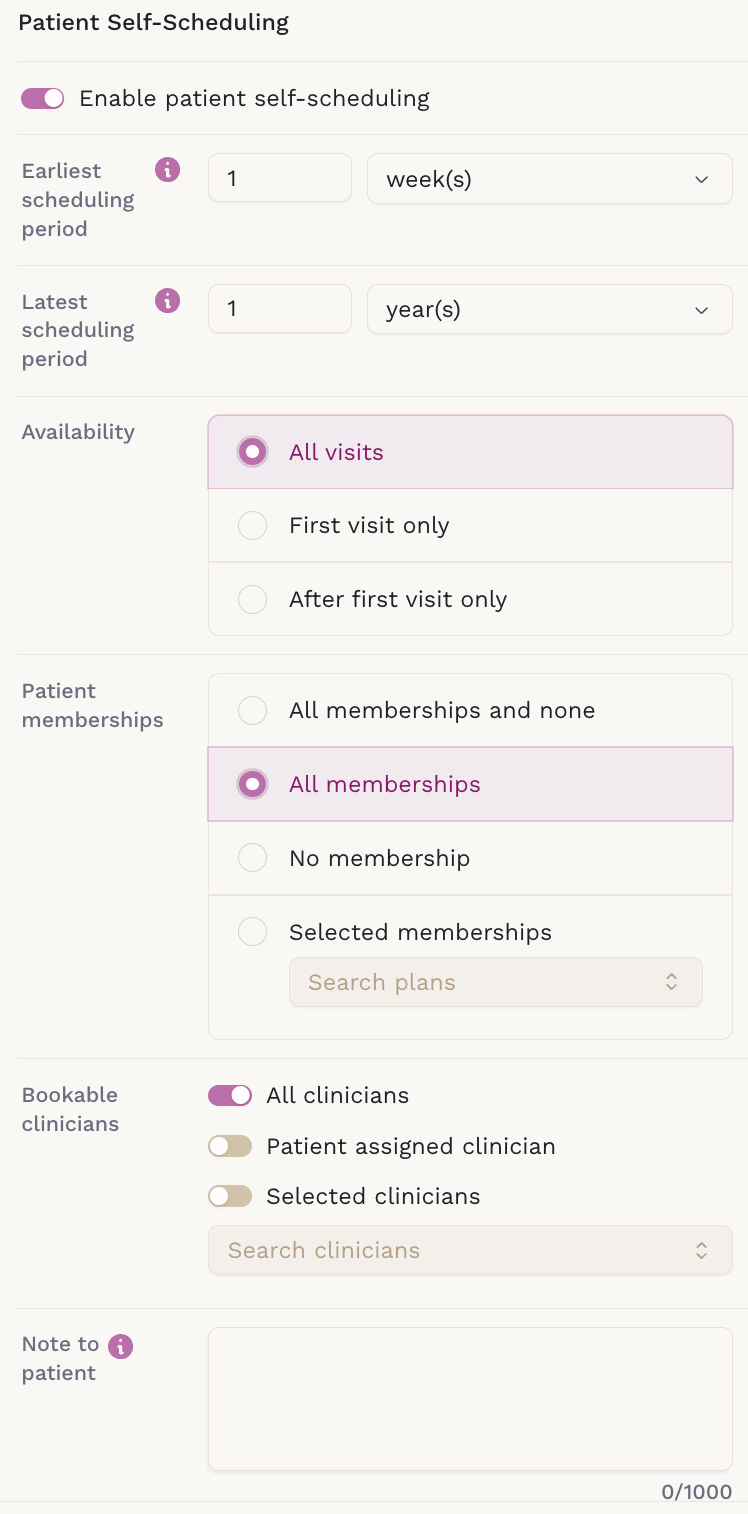Enable Patient assigned clinician toggle
Viewport: 748px width, 1514px height.
click(x=230, y=1146)
